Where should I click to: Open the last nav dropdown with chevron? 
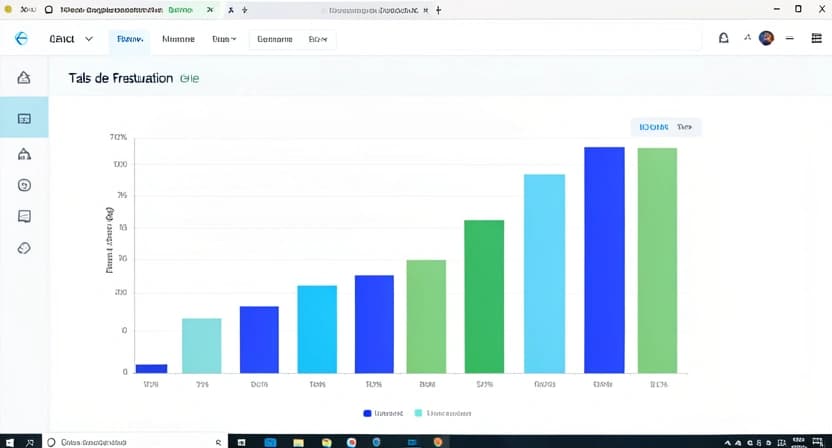(x=318, y=39)
